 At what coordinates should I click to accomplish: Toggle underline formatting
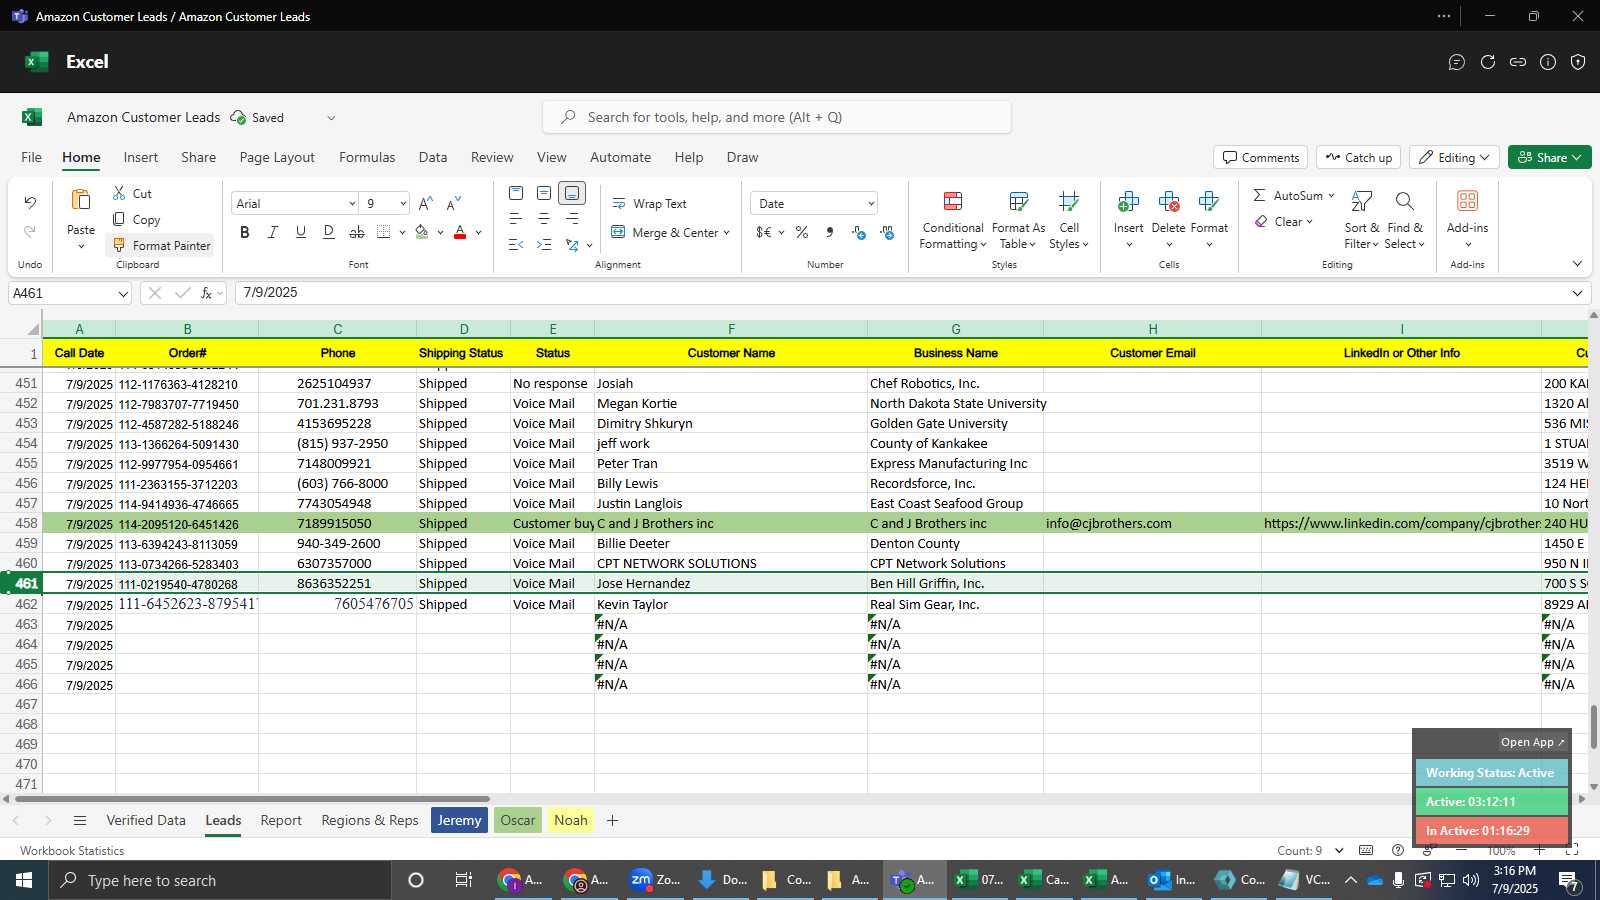(301, 232)
